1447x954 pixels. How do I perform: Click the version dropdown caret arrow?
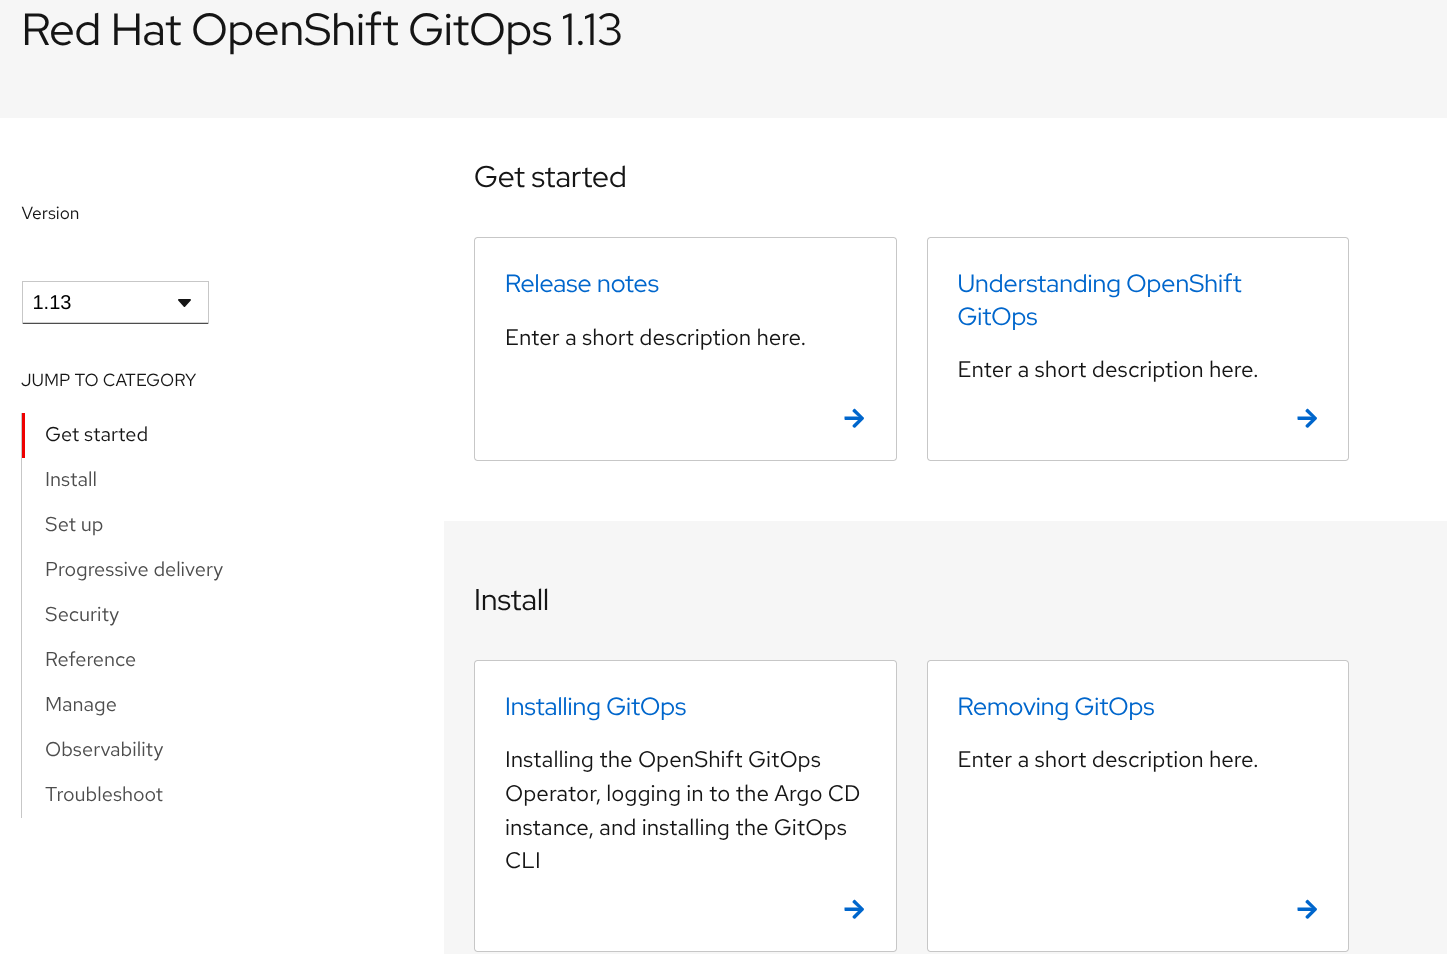[x=184, y=303]
